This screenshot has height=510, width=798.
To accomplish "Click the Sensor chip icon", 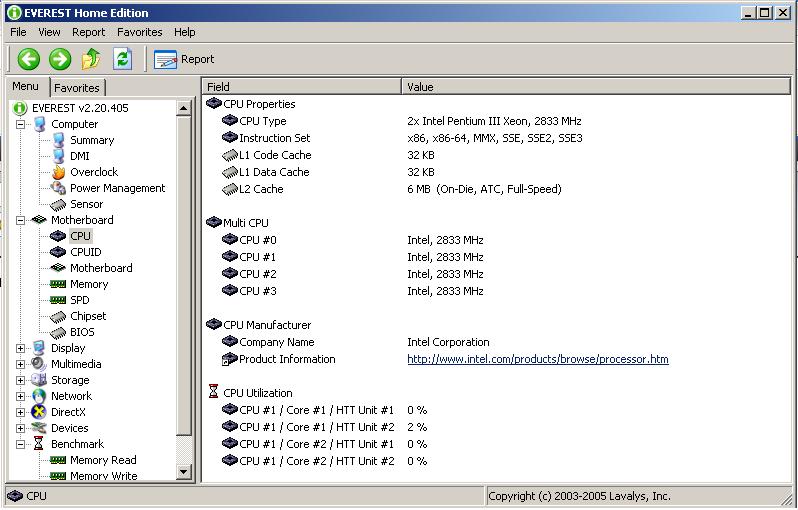I will [58, 204].
